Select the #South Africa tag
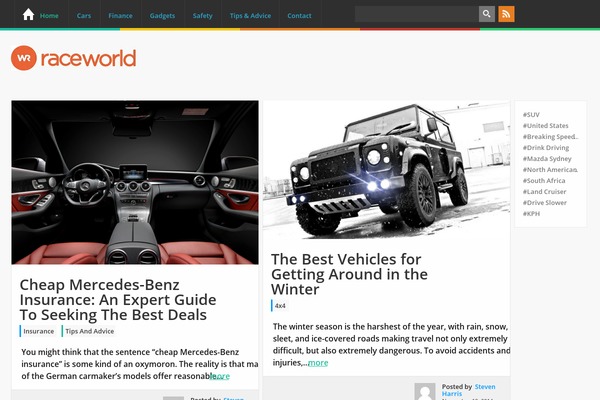 pyautogui.click(x=544, y=181)
